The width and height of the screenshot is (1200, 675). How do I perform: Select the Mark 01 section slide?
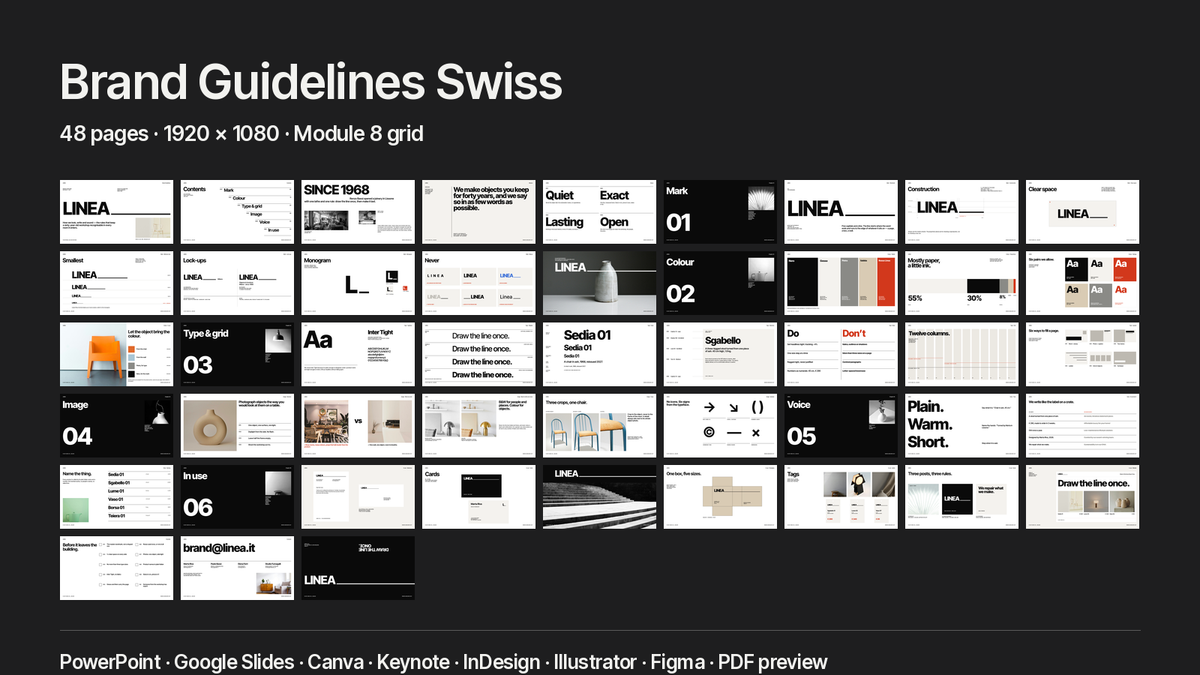[720, 212]
